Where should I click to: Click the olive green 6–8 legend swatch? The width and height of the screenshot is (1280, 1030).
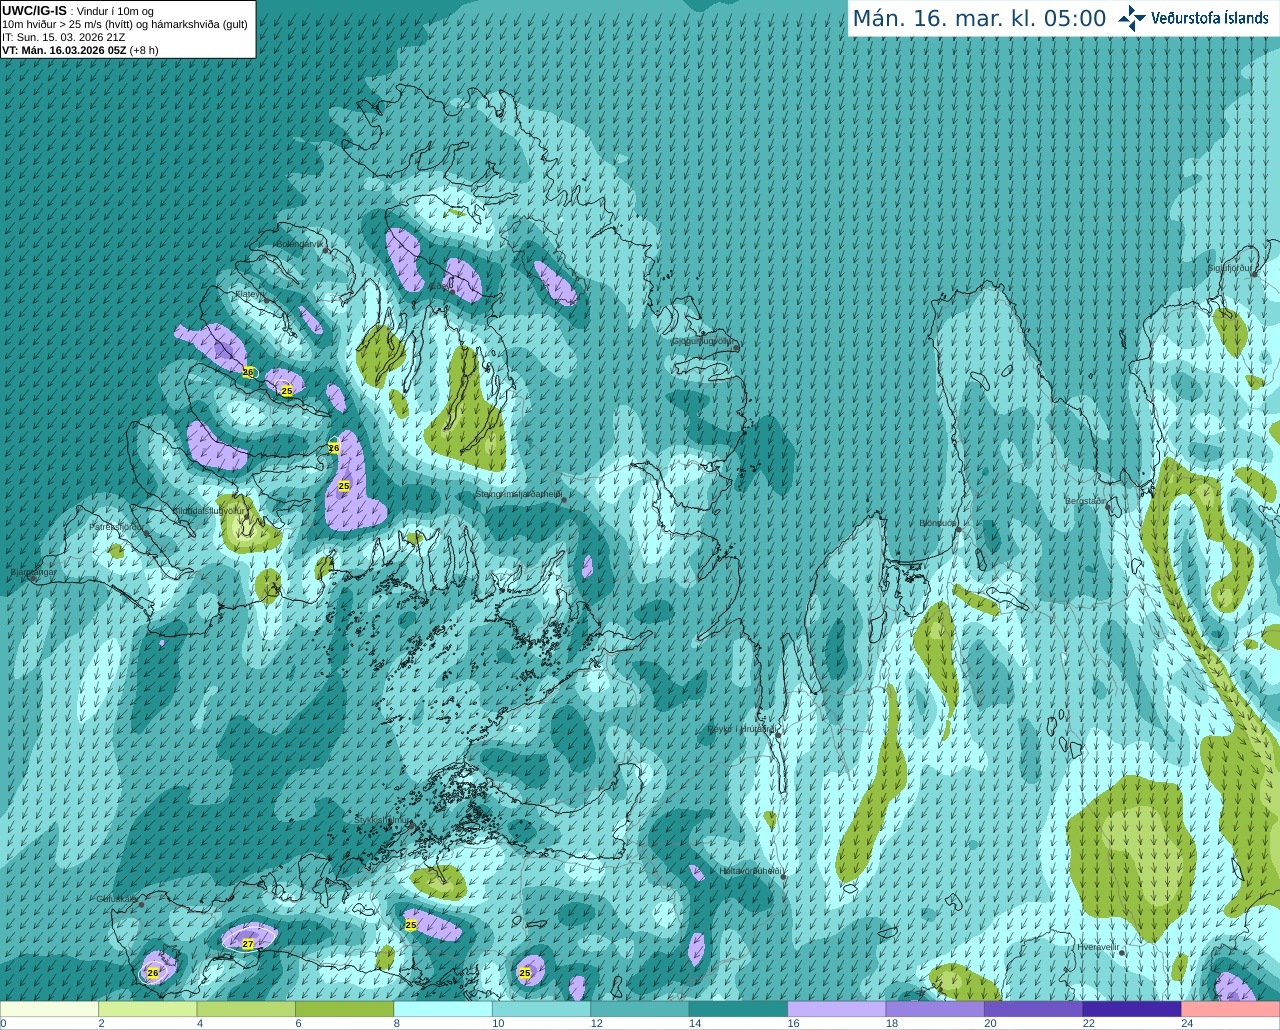(345, 1009)
